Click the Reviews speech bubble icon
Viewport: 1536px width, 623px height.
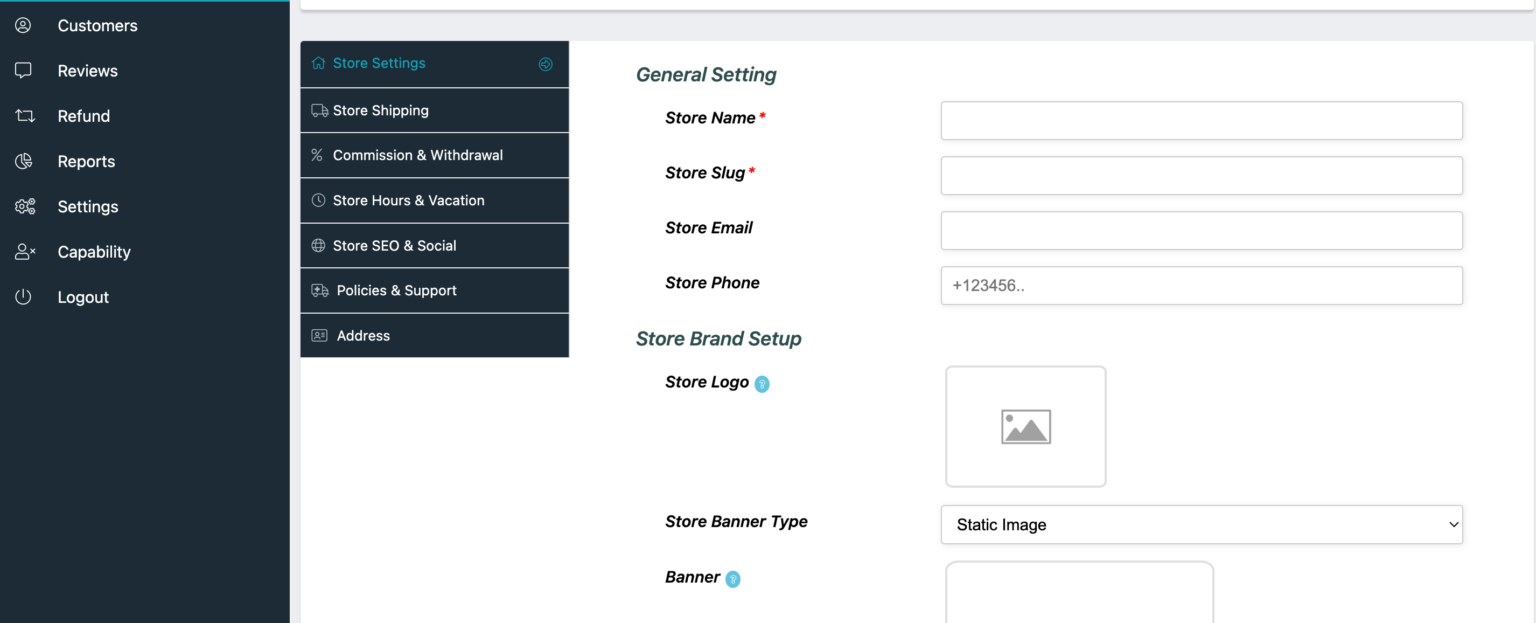(23, 70)
